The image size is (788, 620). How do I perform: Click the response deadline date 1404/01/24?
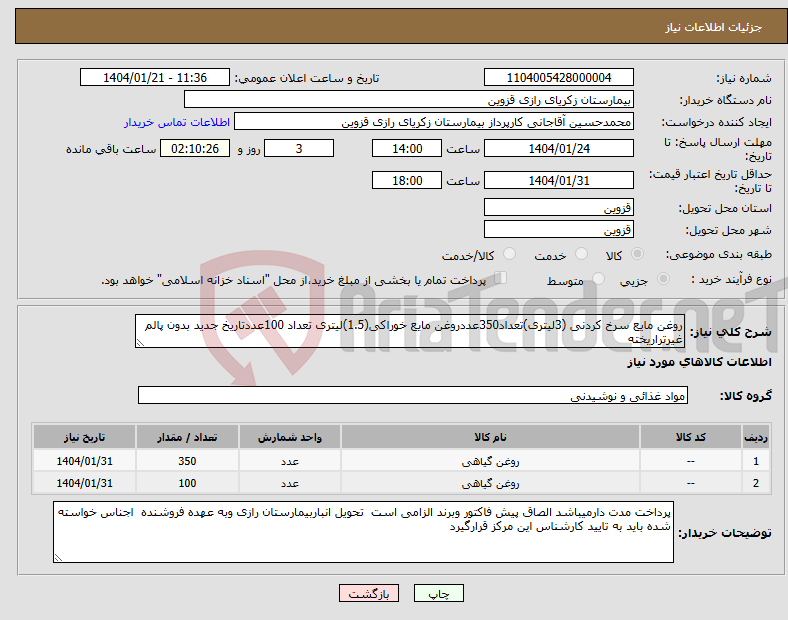pyautogui.click(x=558, y=148)
